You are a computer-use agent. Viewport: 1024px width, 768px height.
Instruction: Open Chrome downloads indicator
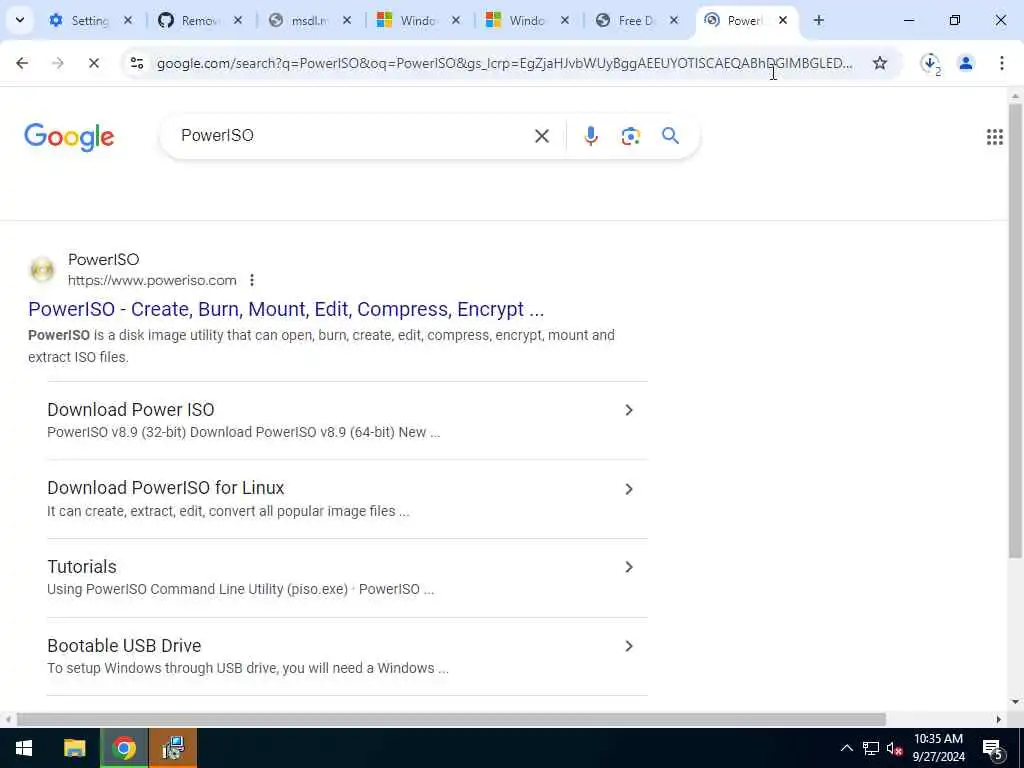click(x=930, y=63)
